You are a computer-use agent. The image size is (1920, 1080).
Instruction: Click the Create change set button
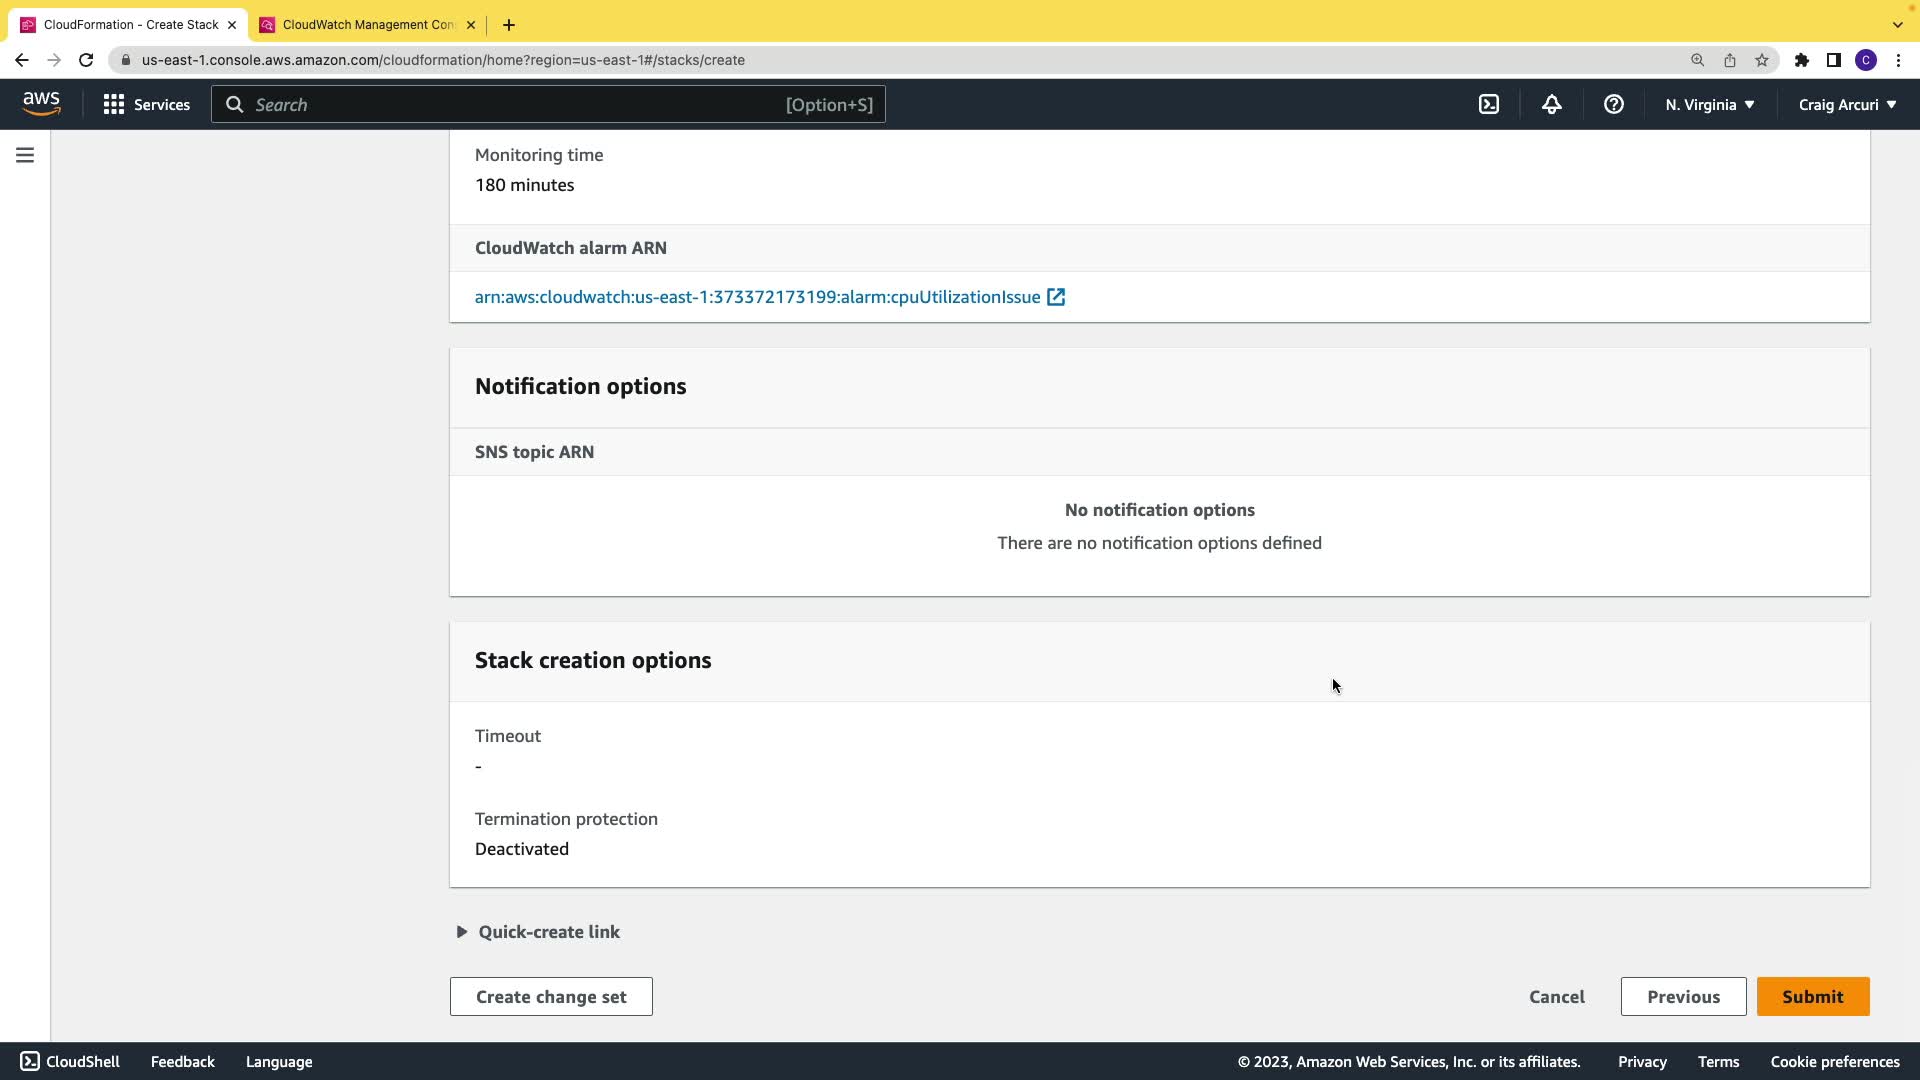coord(551,997)
